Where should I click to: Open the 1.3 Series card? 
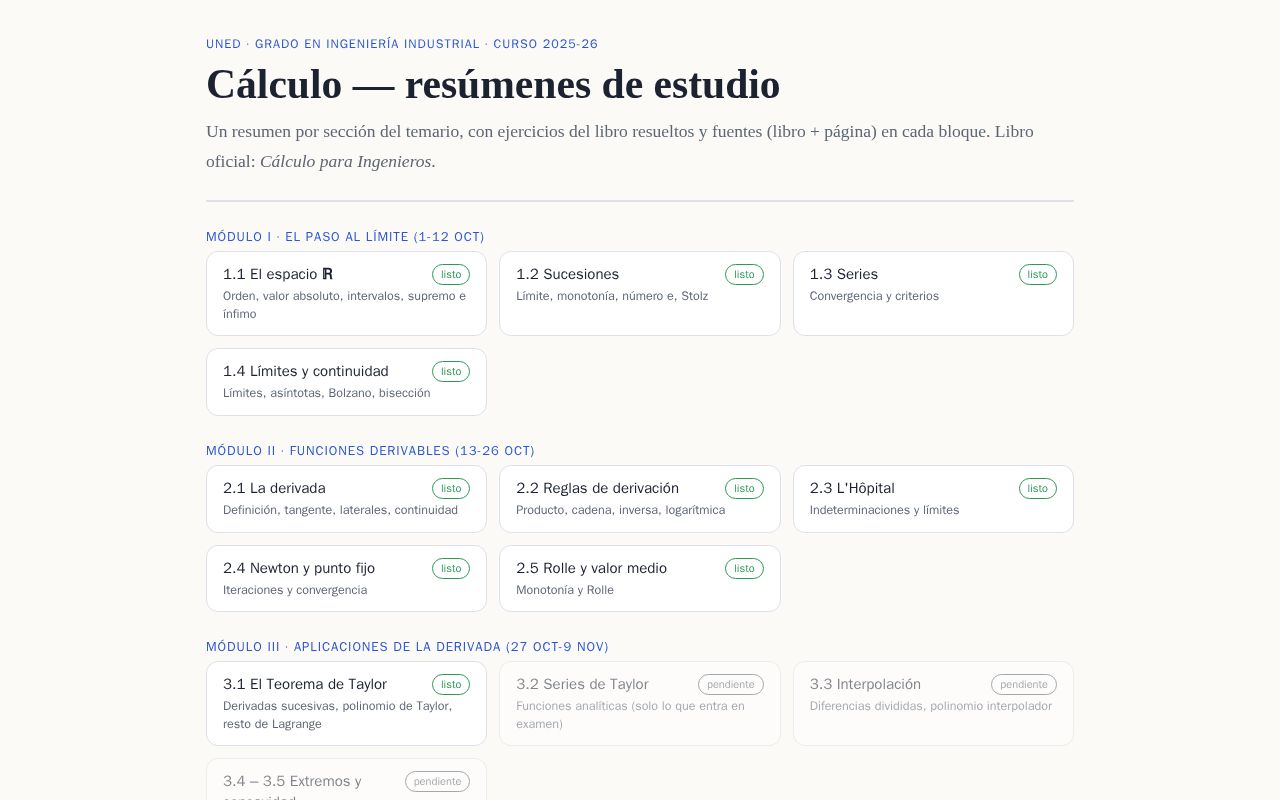[x=933, y=293]
